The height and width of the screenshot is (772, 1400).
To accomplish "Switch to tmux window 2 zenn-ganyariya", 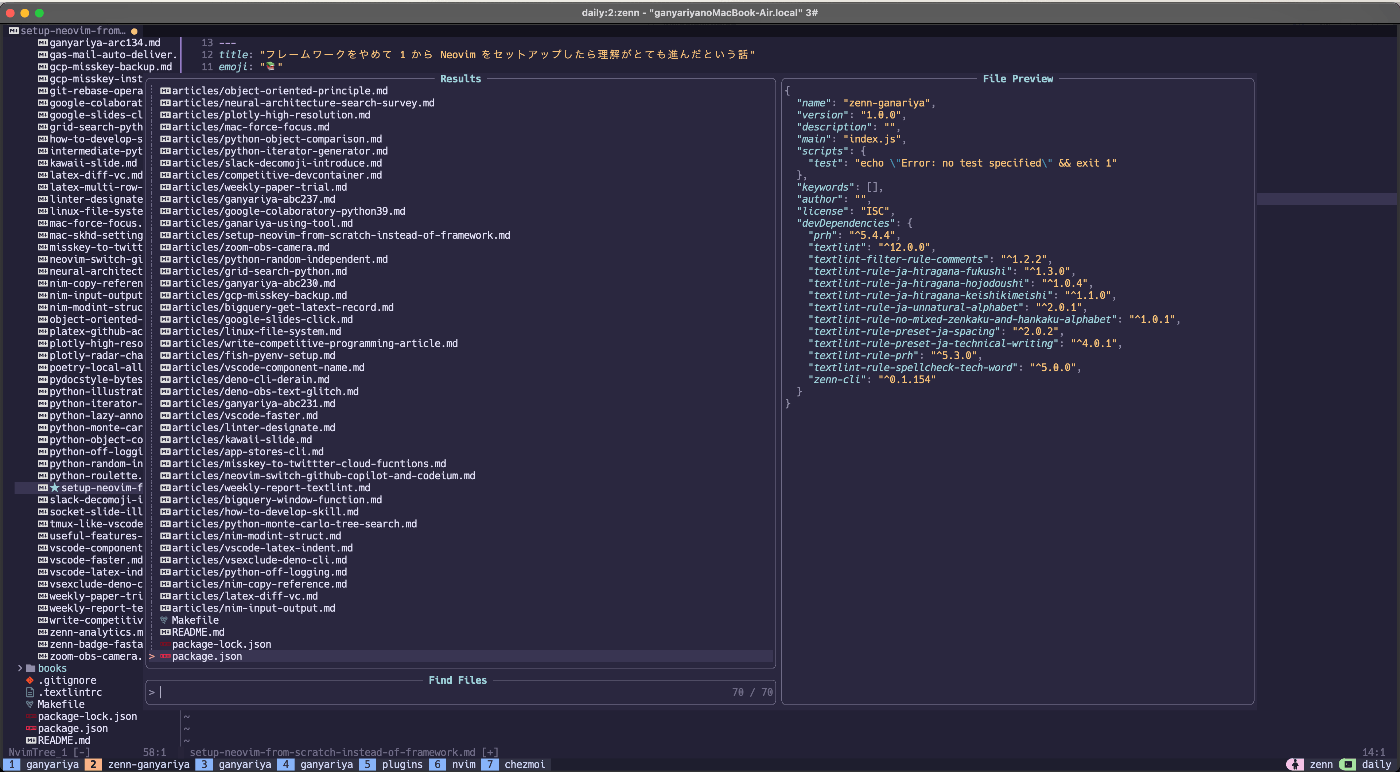I will pos(137,764).
